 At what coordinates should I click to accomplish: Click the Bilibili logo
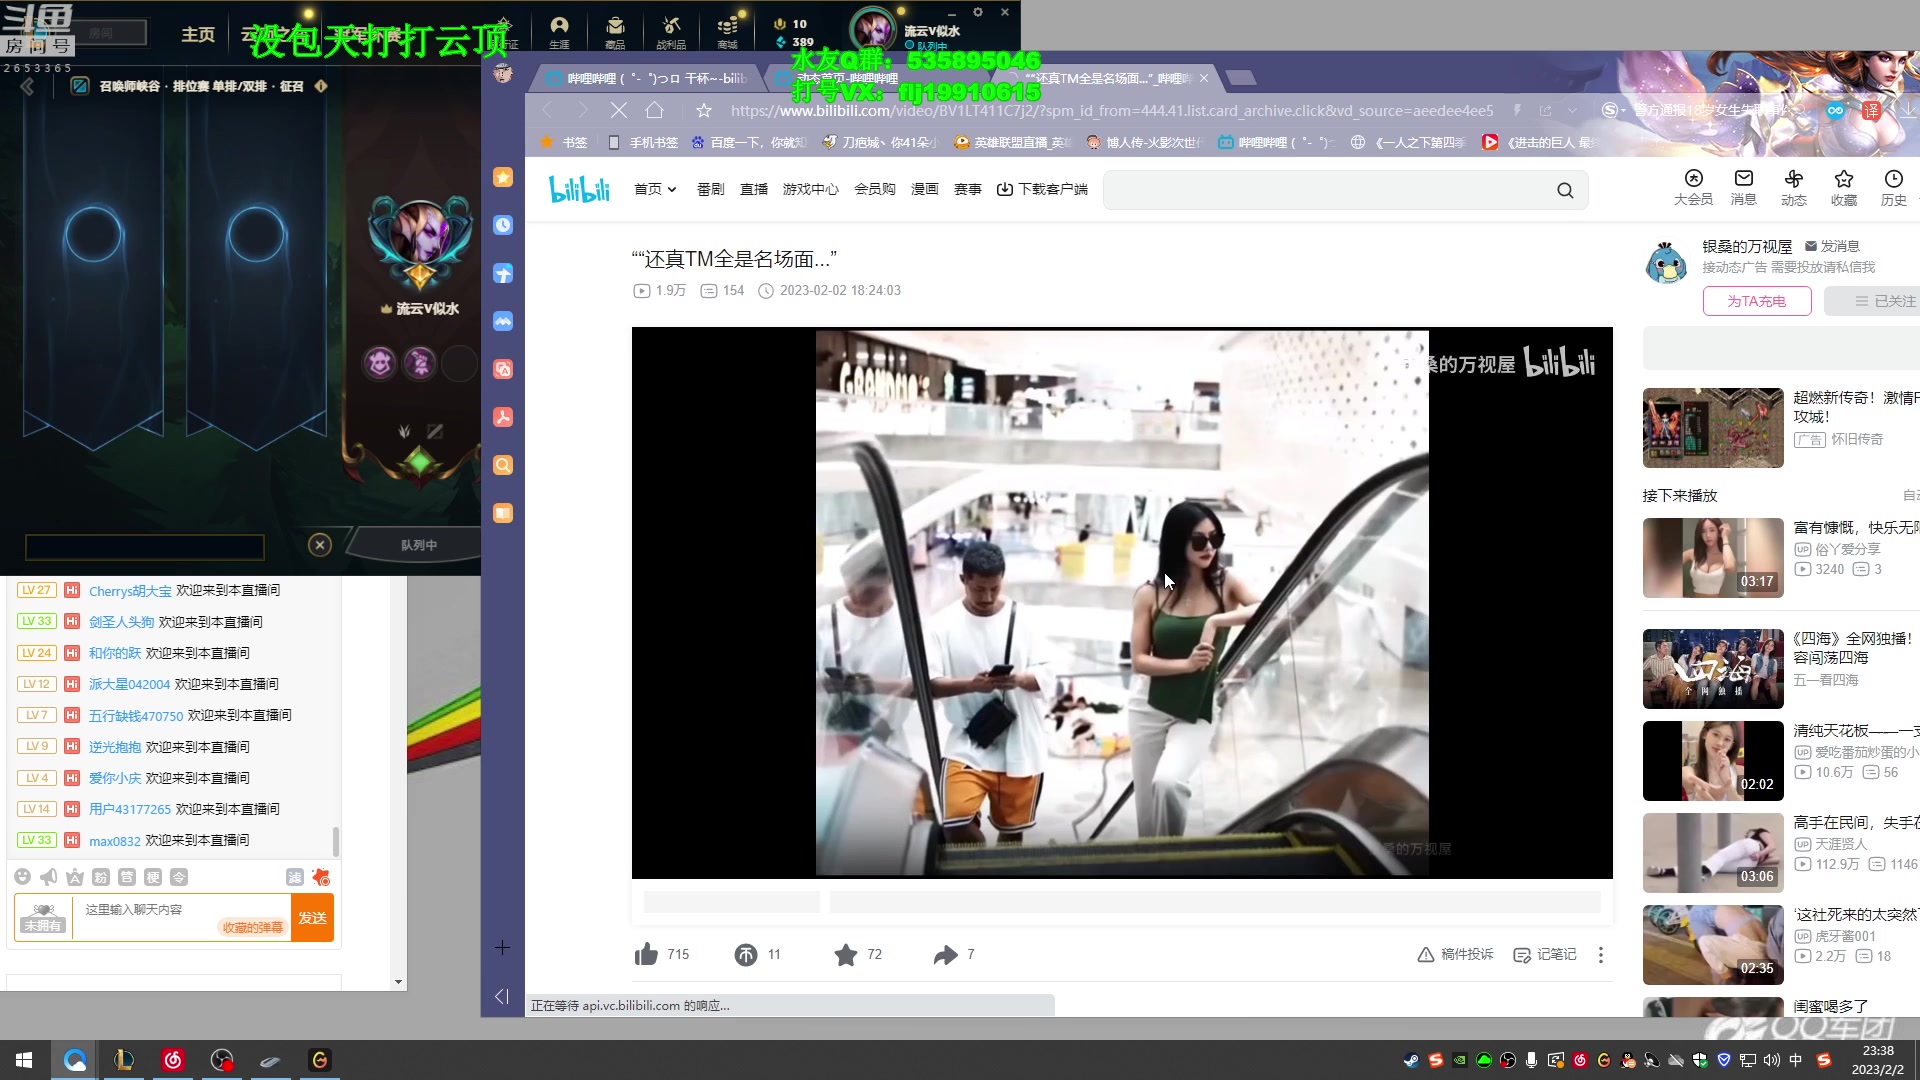click(x=579, y=189)
